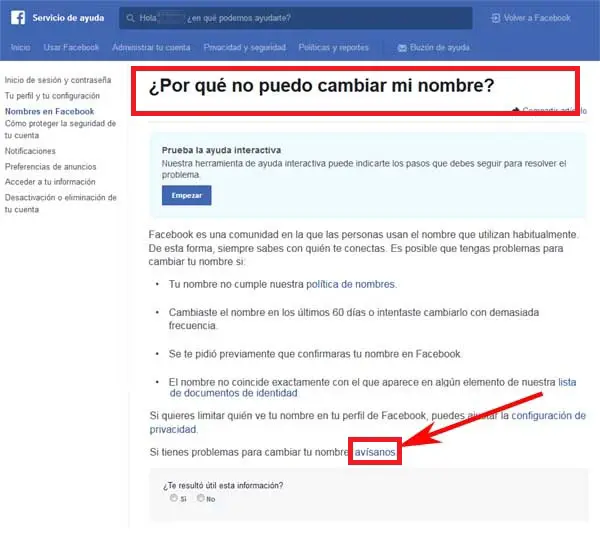Select Inicio de sesión y contraseña sidebar link

pyautogui.click(x=58, y=80)
